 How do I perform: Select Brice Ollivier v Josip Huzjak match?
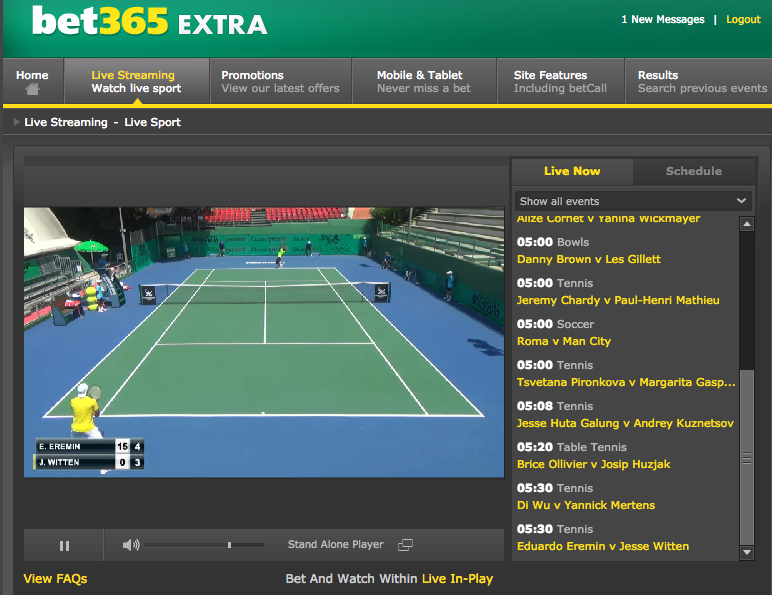tap(593, 464)
